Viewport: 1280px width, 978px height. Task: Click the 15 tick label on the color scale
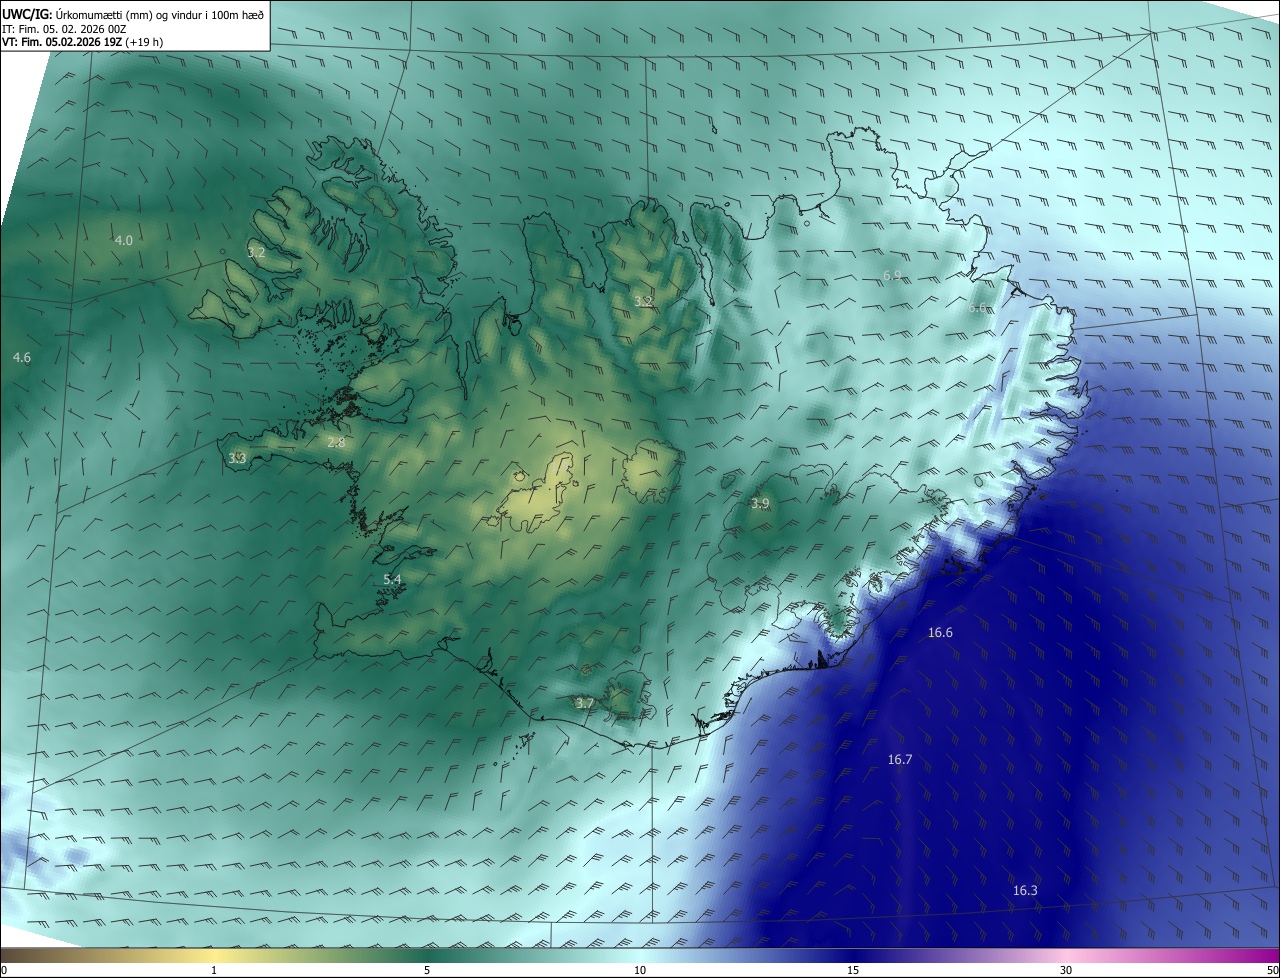point(853,970)
